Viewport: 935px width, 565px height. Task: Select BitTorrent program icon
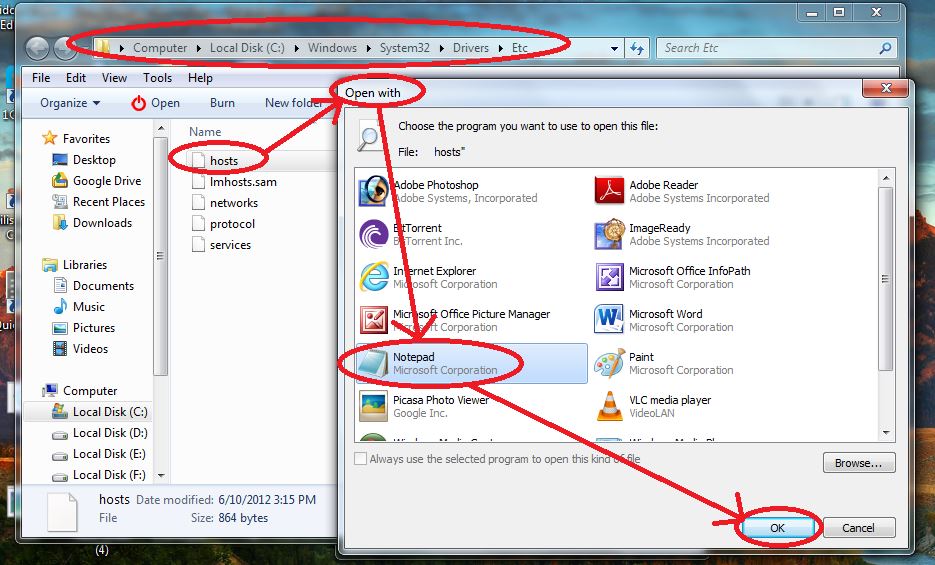374,234
